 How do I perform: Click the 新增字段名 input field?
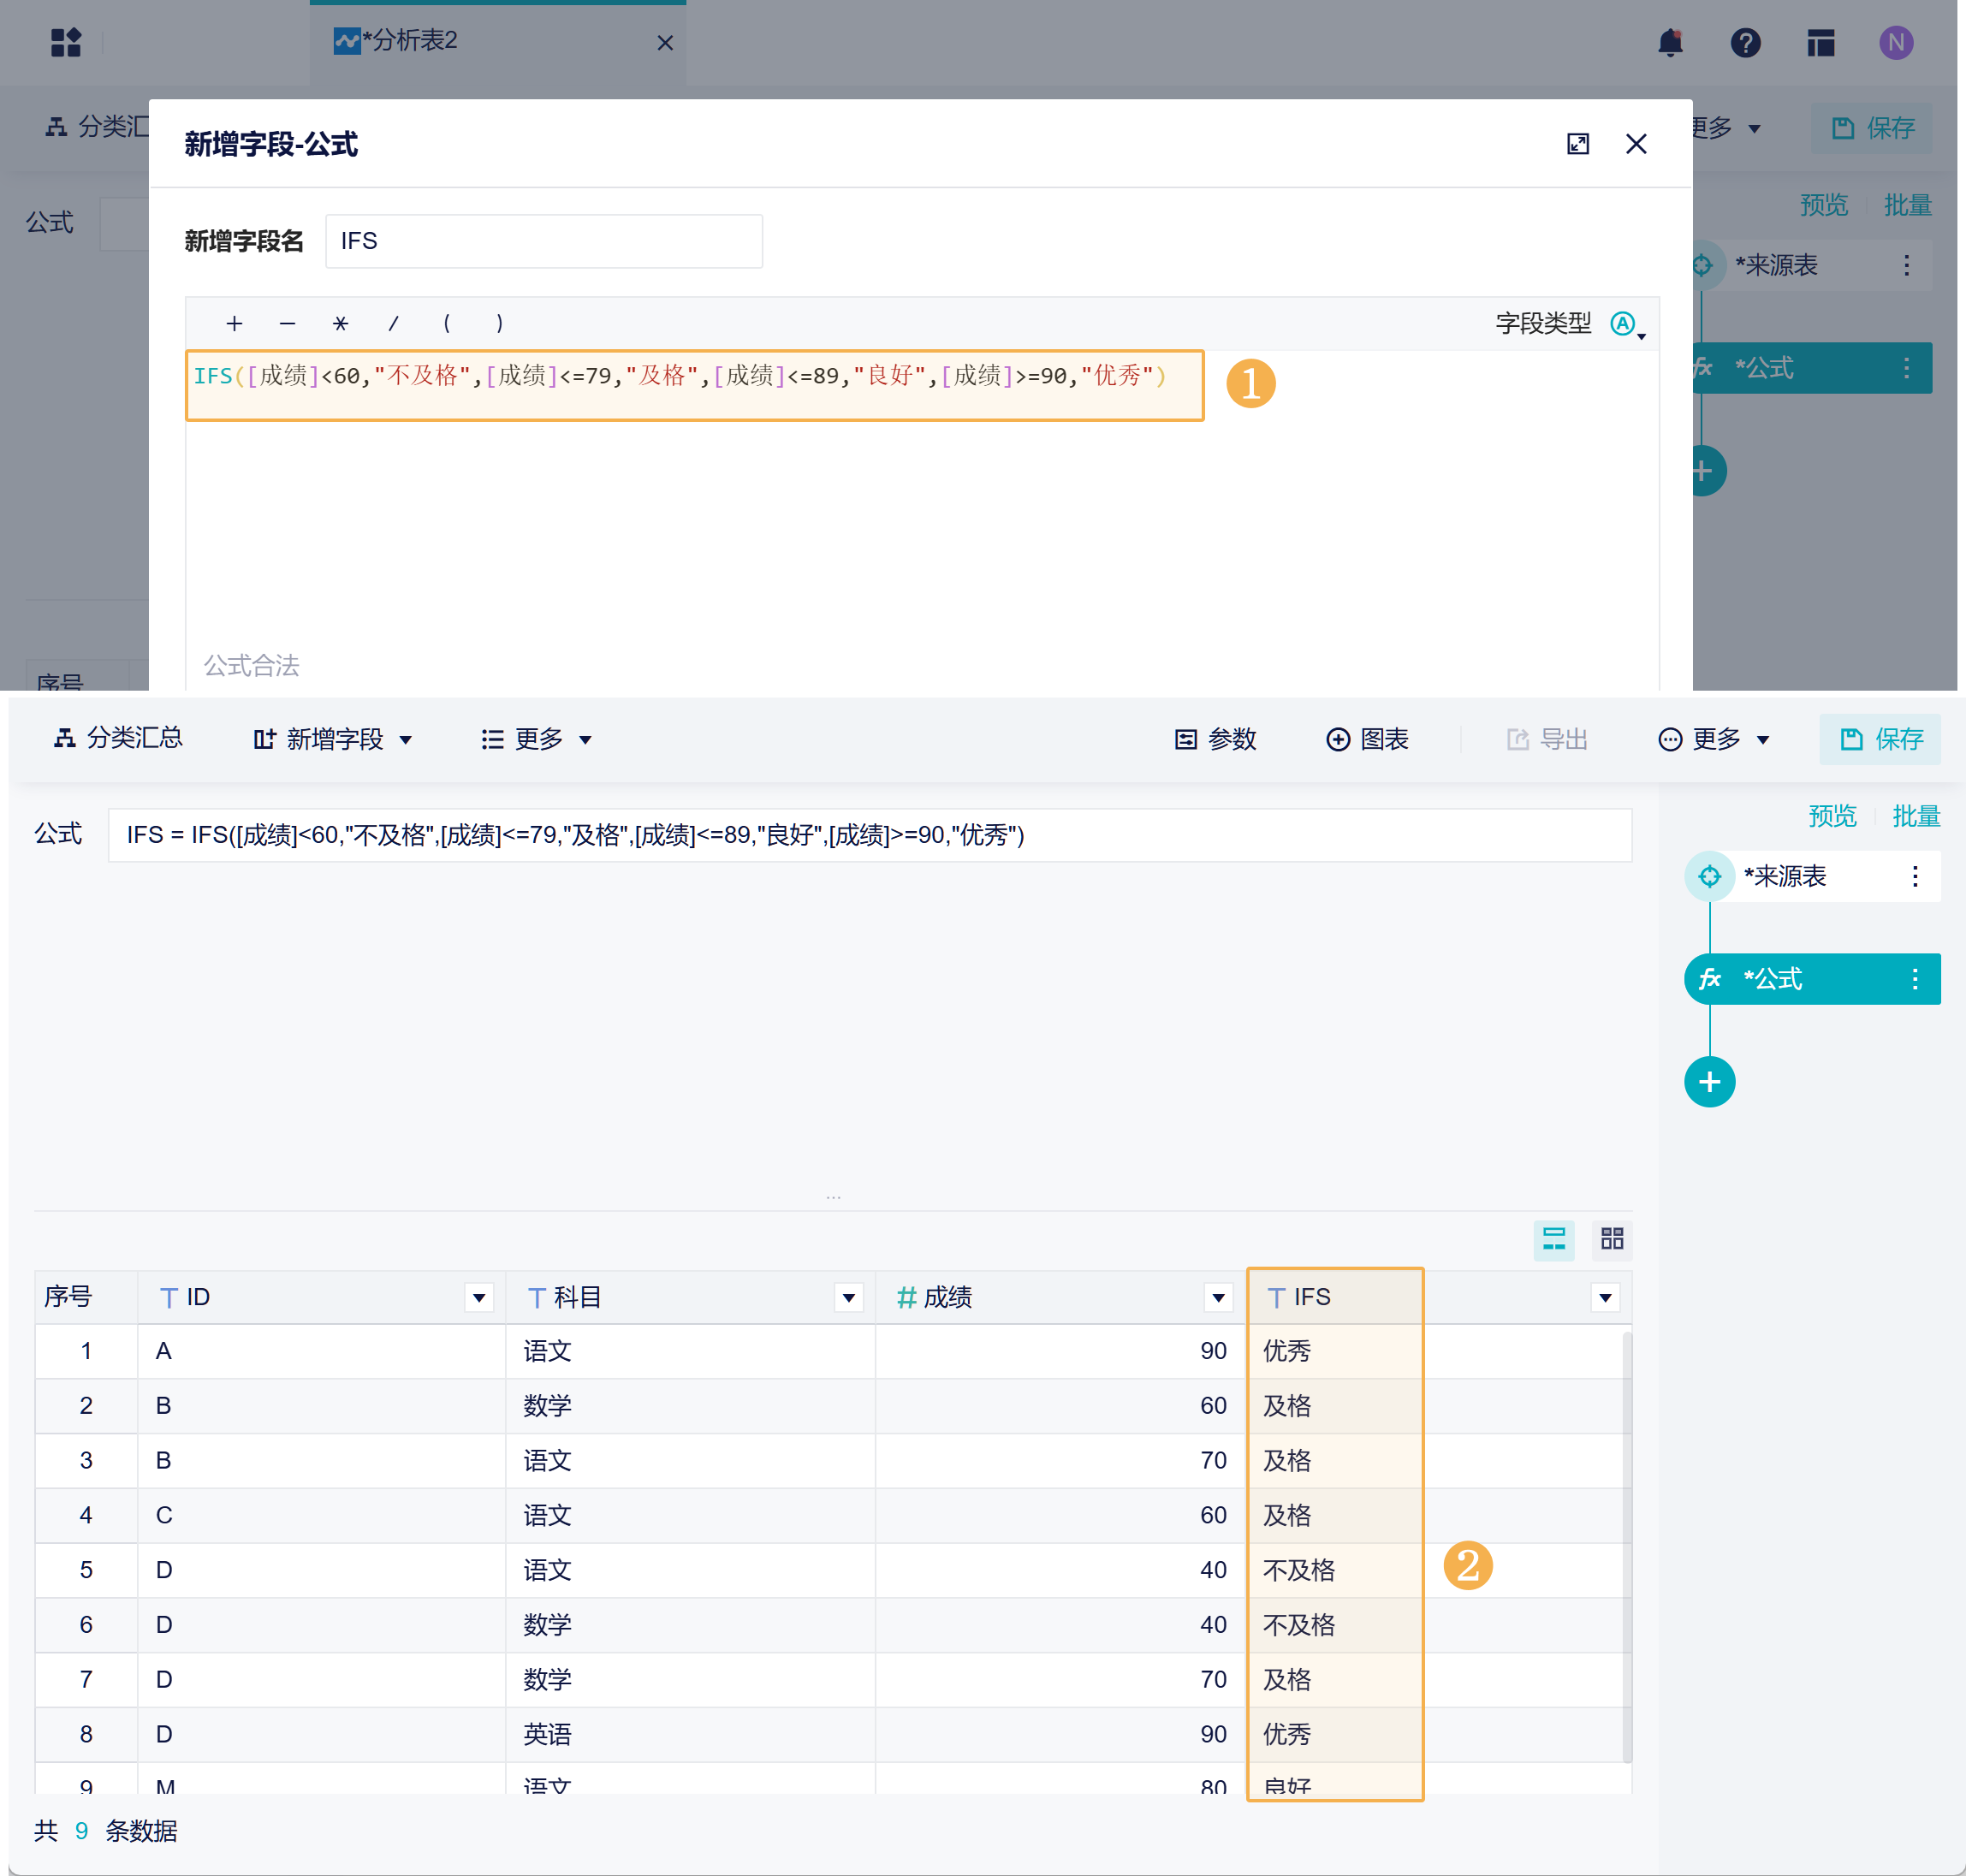coord(544,241)
